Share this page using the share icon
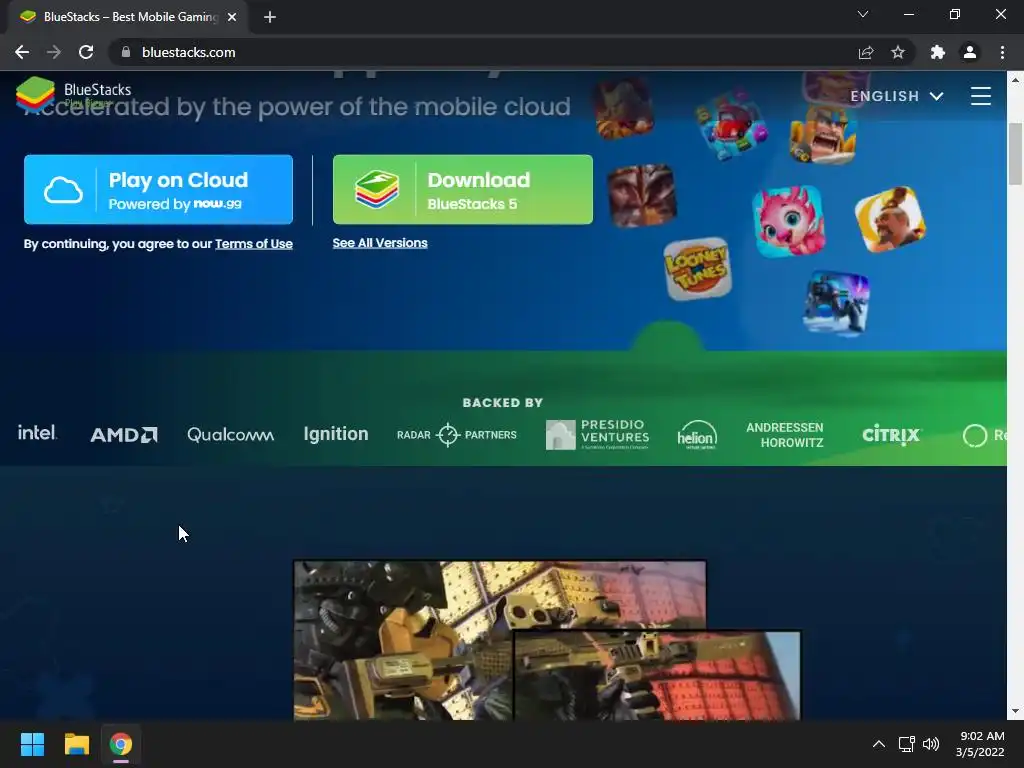1024x768 pixels. tap(866, 52)
